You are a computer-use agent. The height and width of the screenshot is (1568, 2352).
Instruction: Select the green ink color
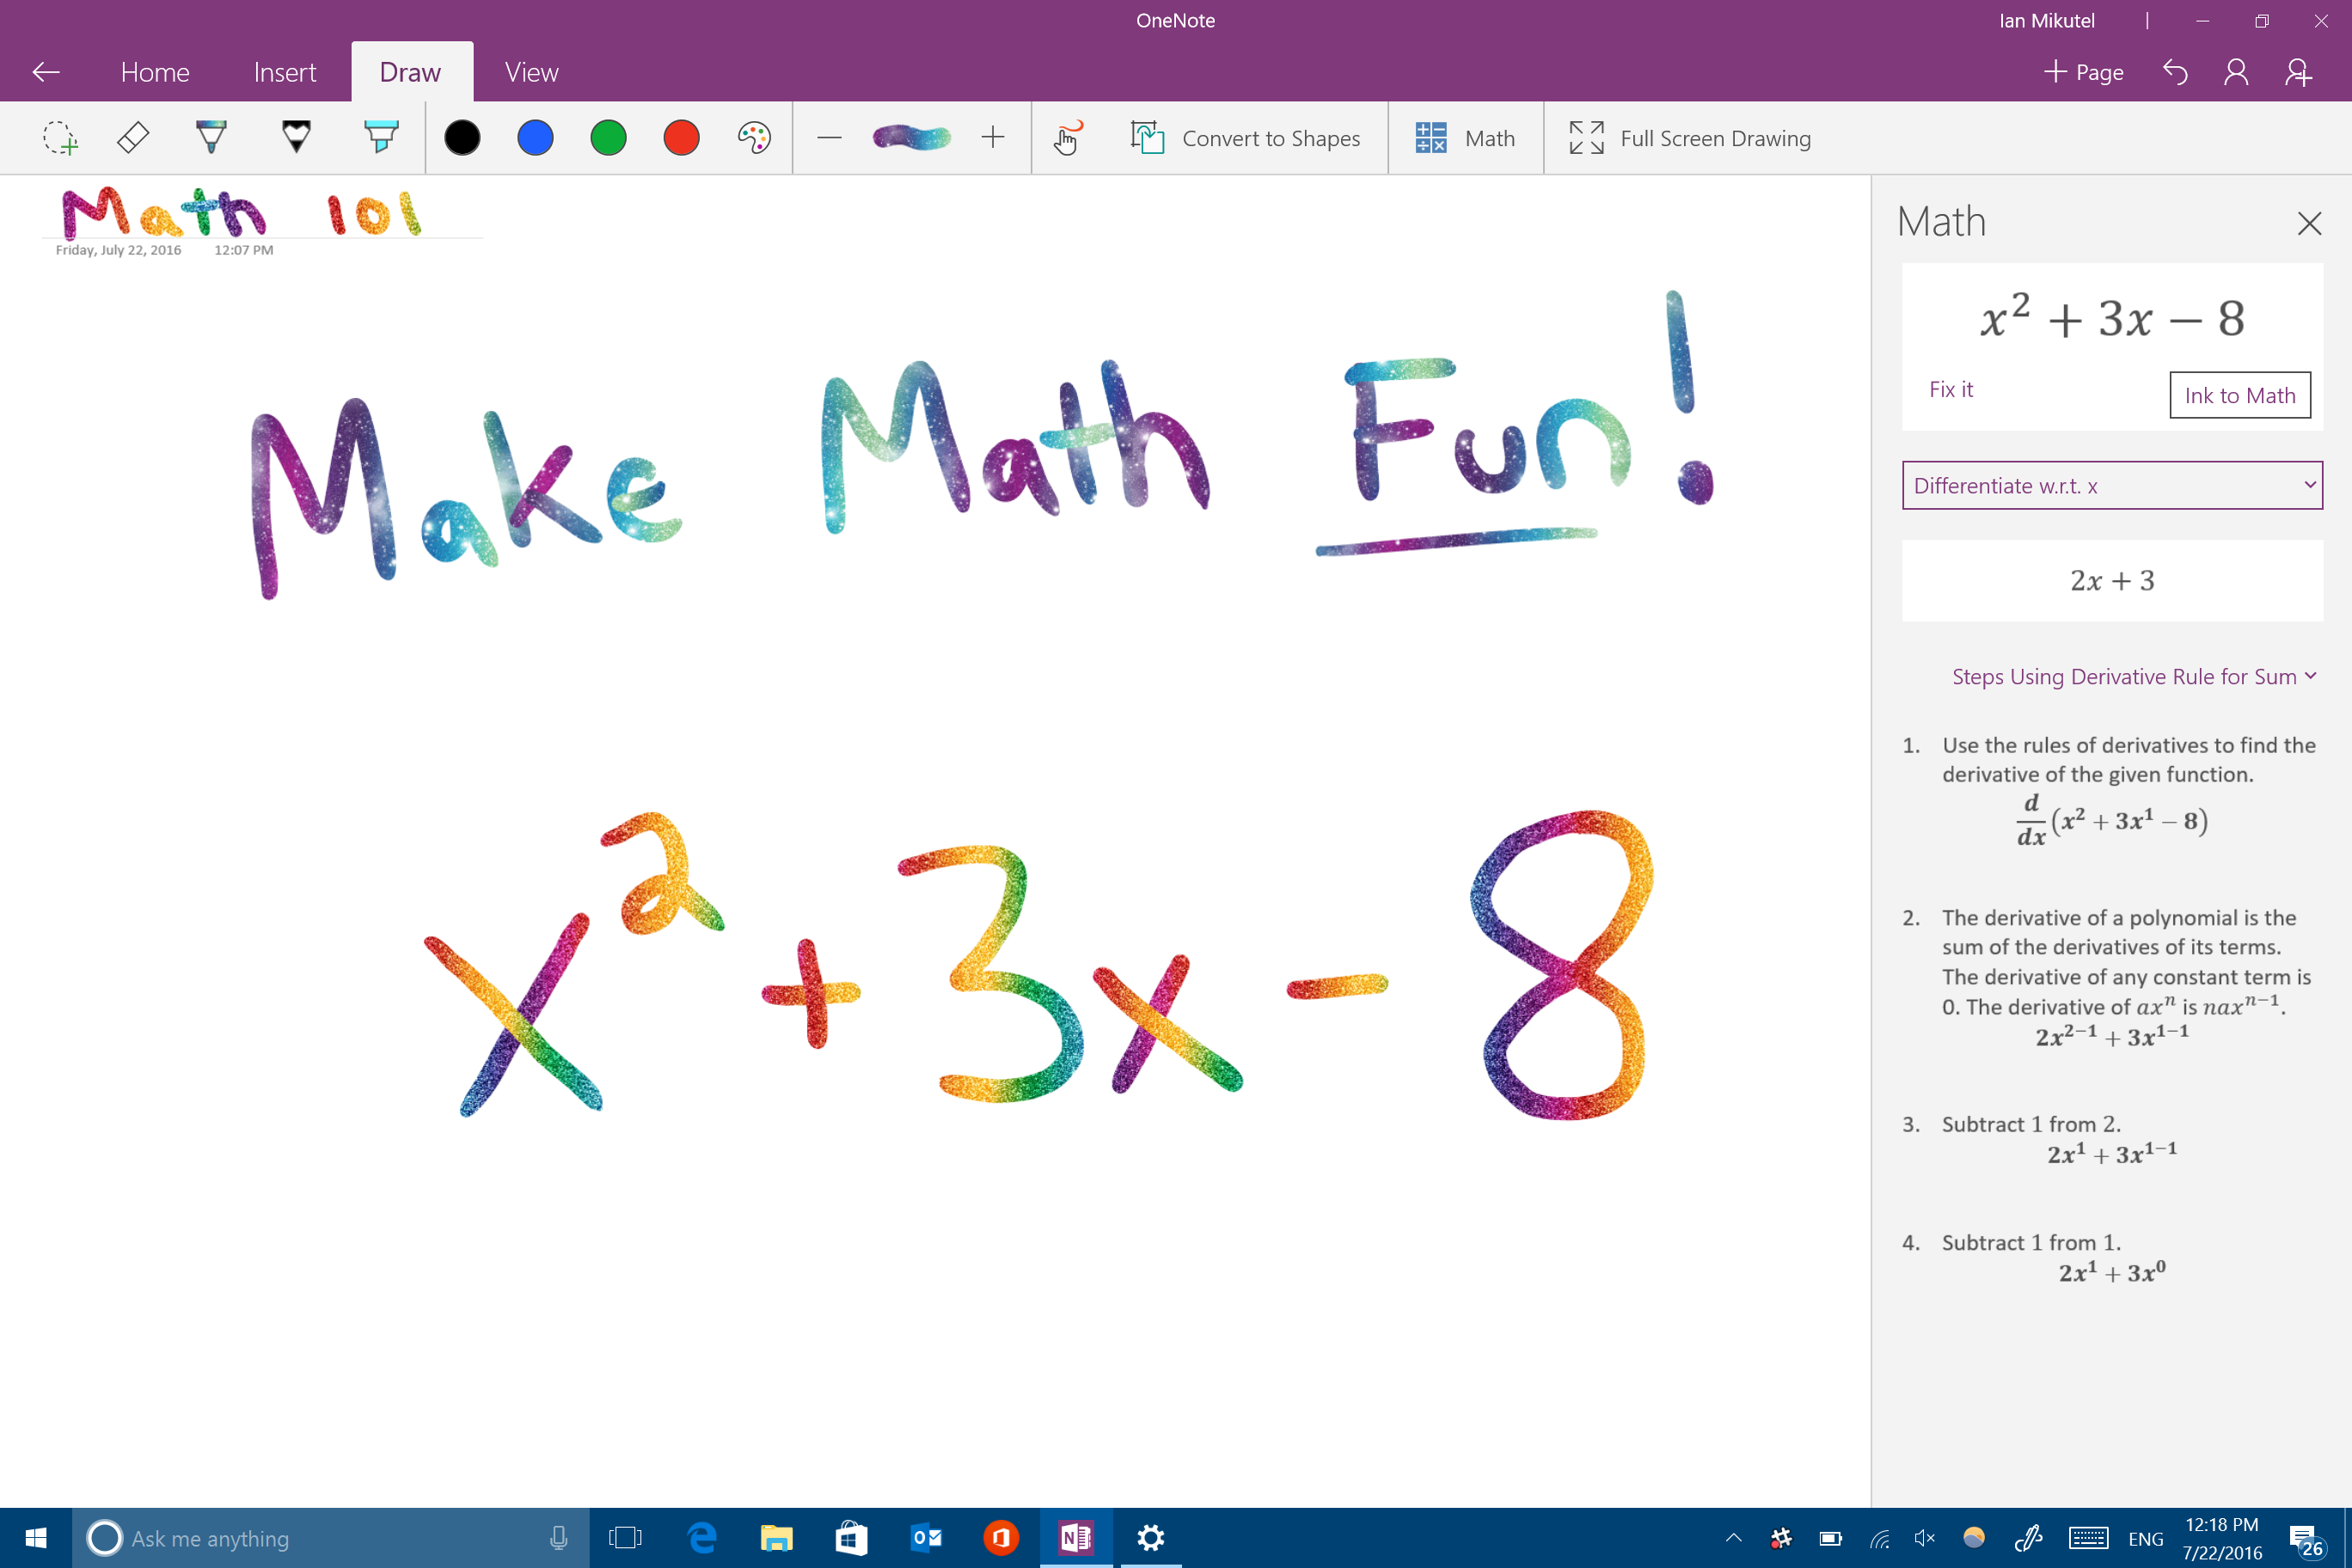[x=607, y=137]
